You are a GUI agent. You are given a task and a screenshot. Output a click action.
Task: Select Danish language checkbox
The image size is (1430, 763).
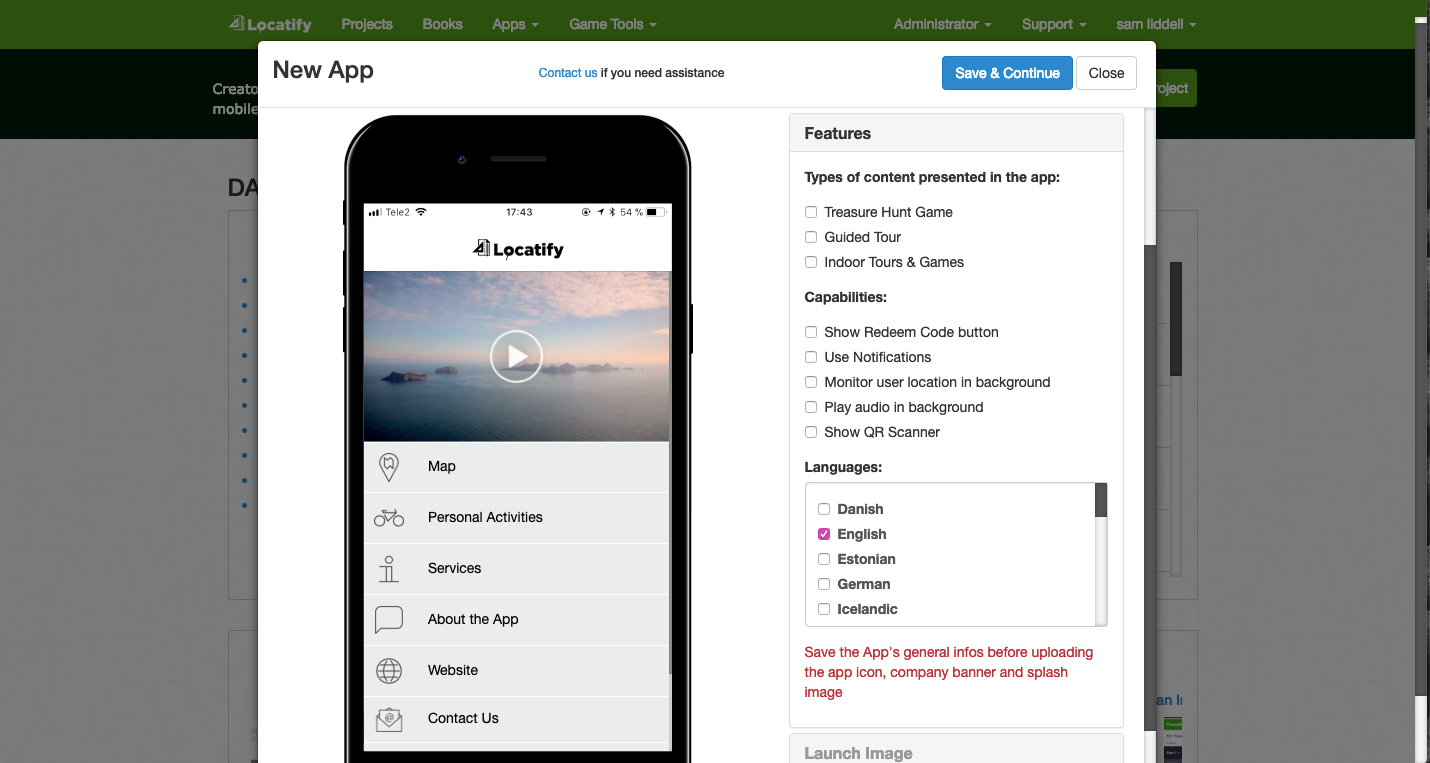[824, 509]
